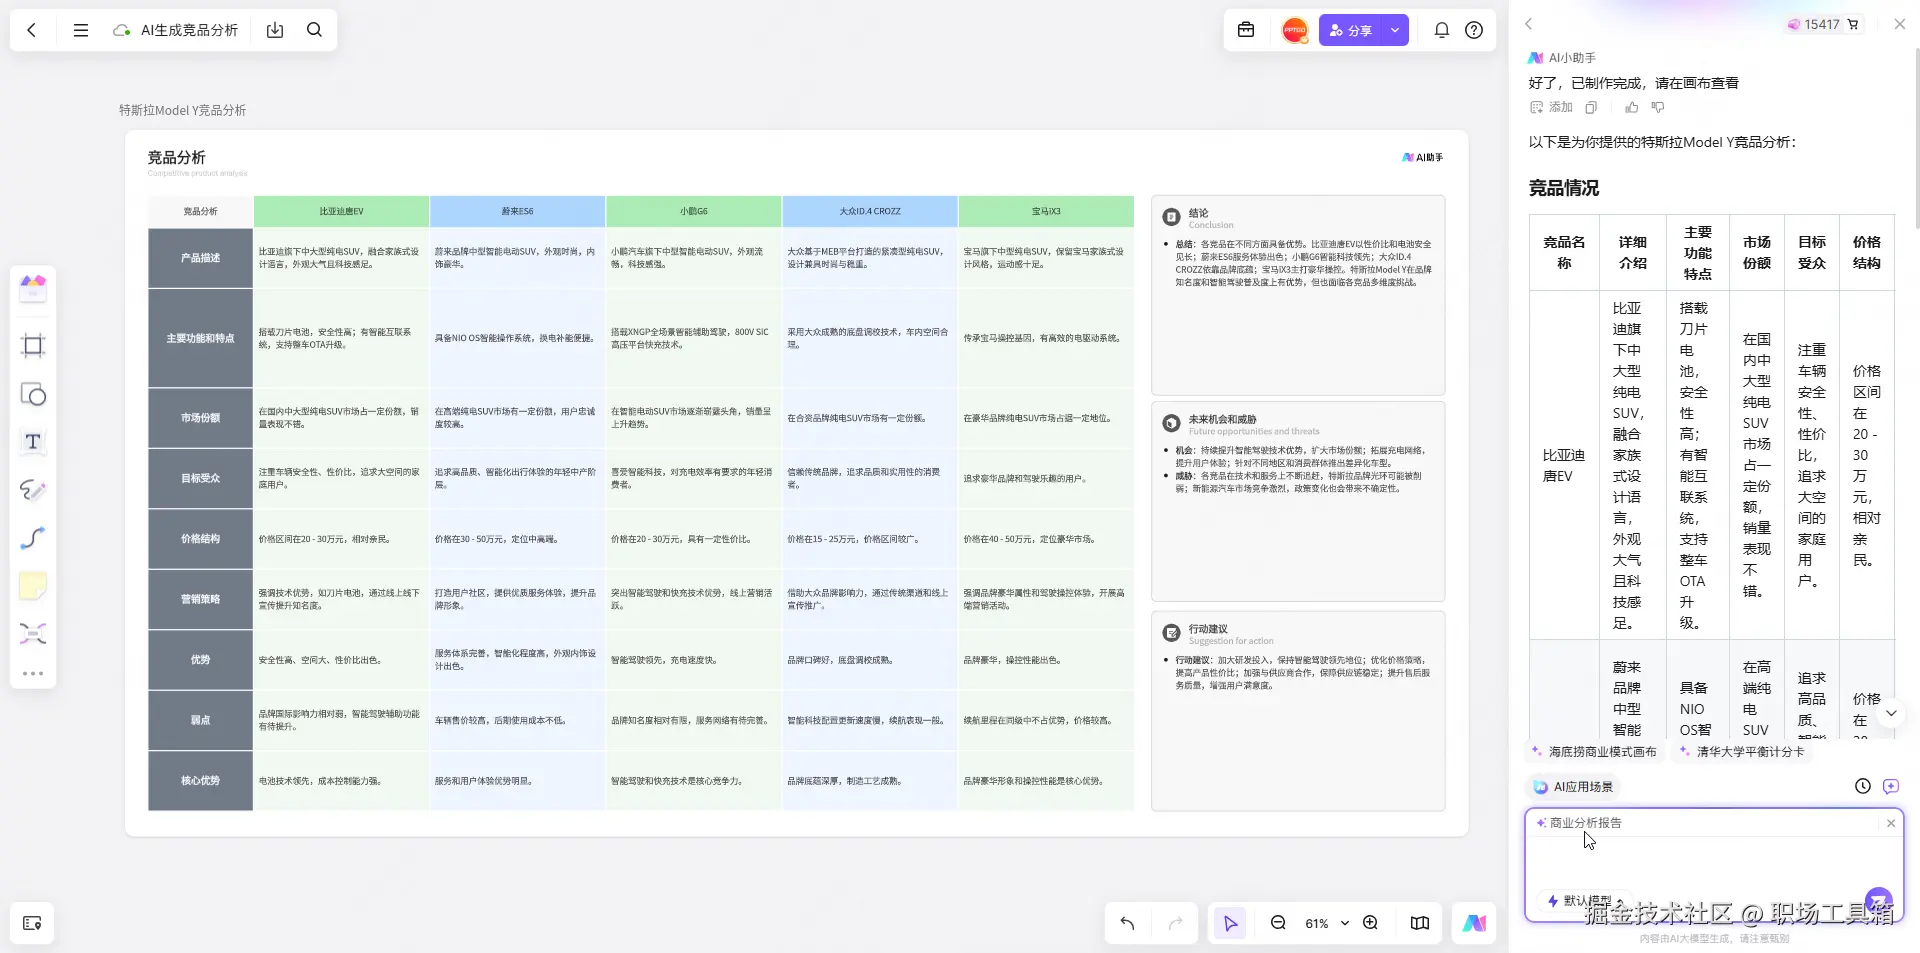Select the 核心优势 row header

200,780
